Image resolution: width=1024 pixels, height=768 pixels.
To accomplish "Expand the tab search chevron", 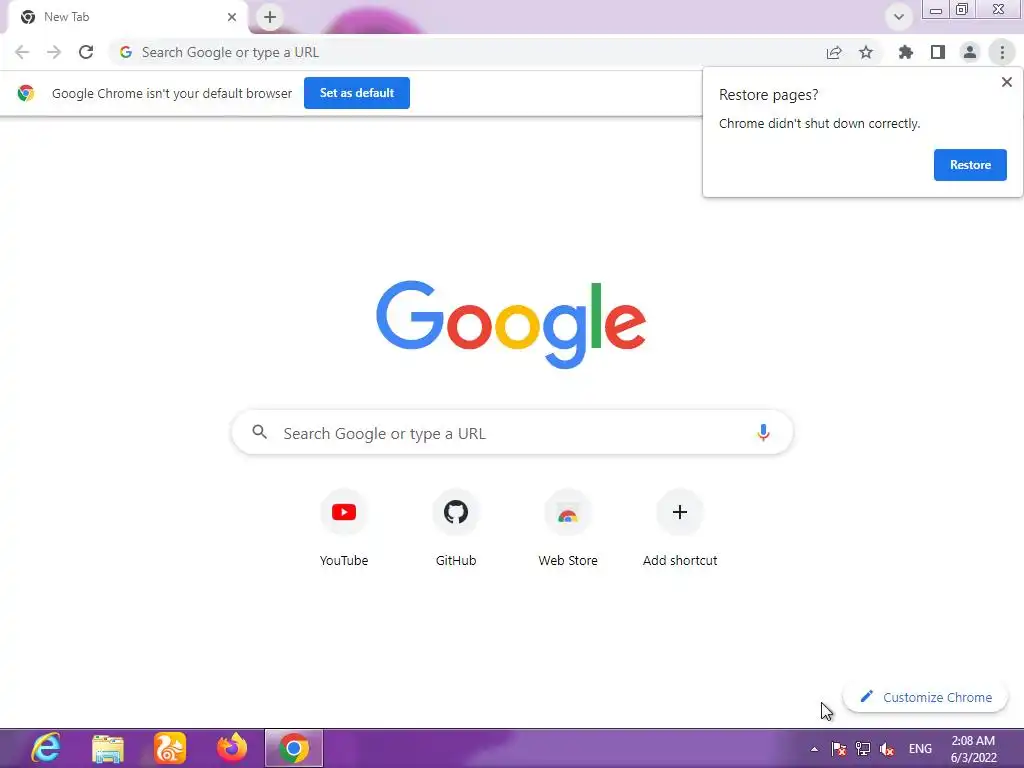I will tap(899, 17).
